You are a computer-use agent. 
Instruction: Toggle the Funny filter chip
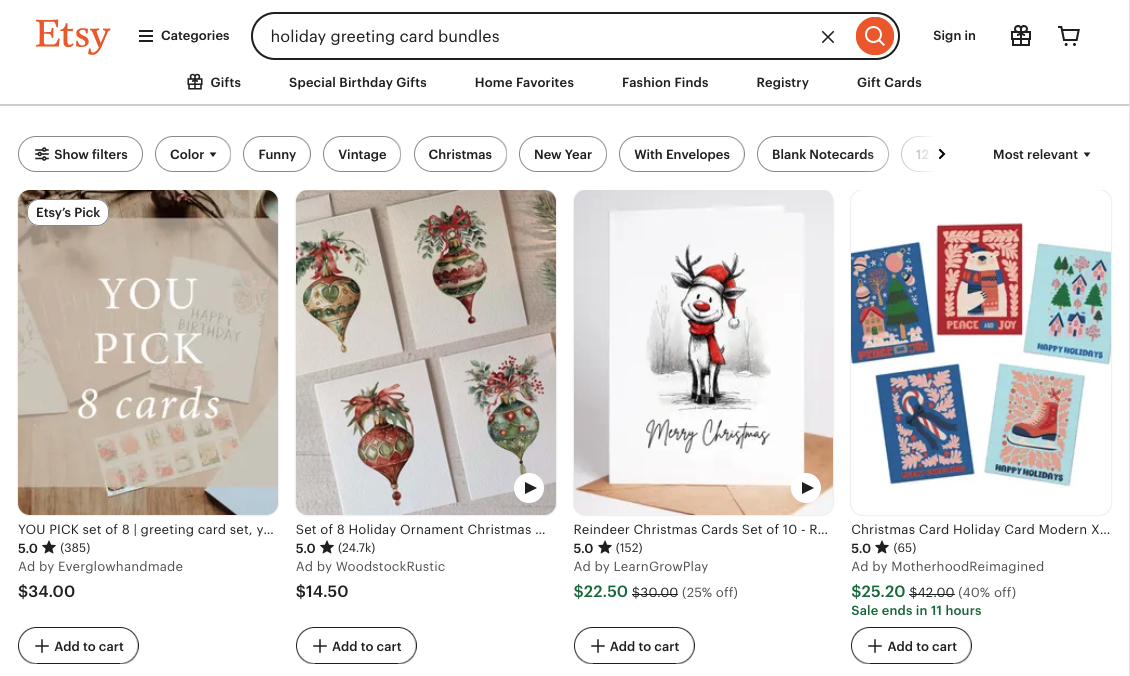[277, 154]
